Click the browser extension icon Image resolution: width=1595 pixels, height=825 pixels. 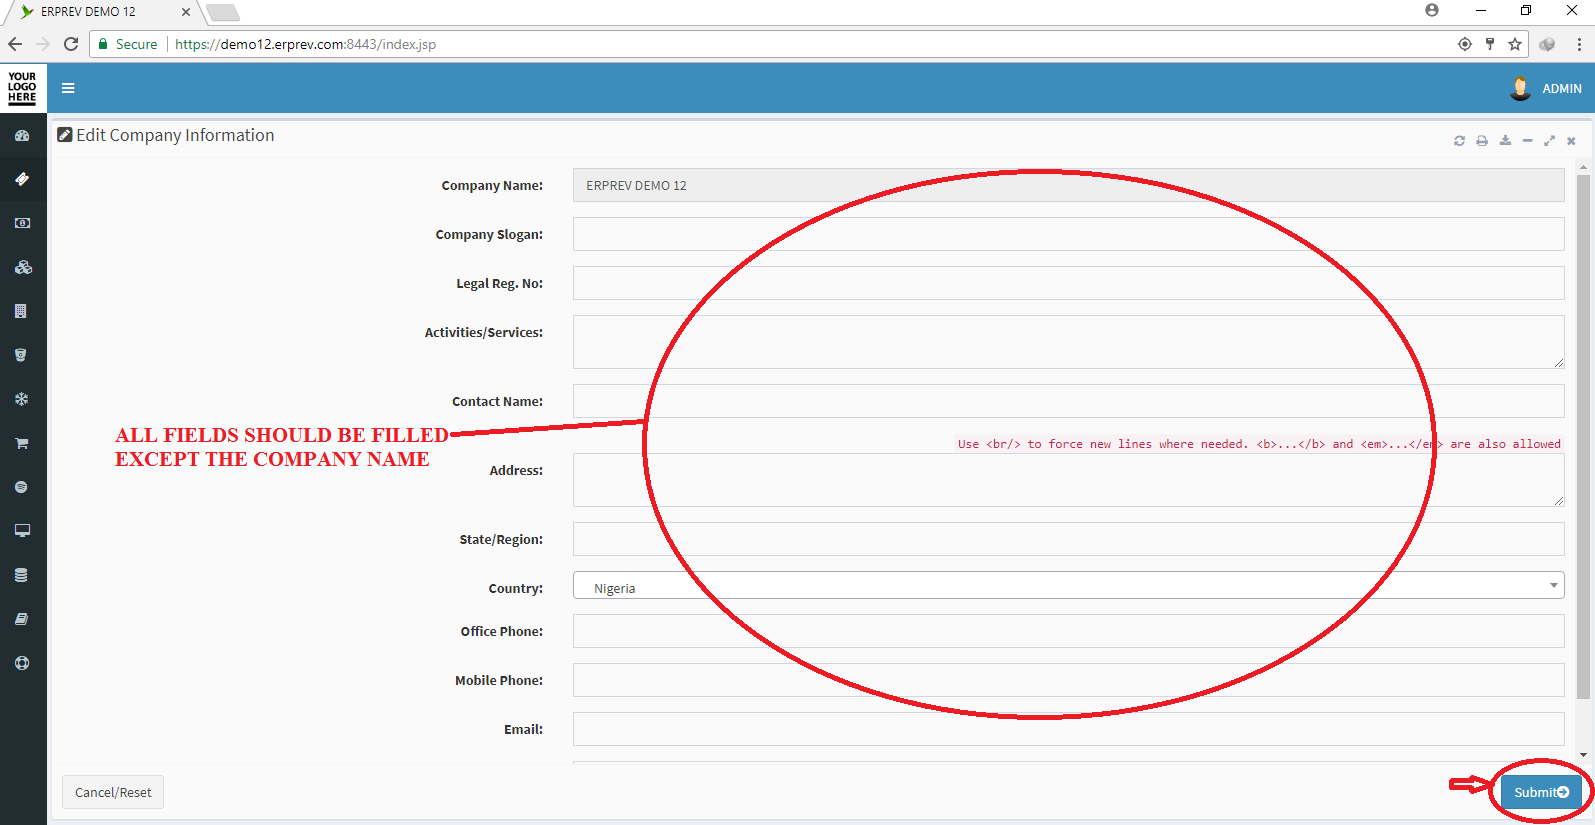click(x=1547, y=44)
